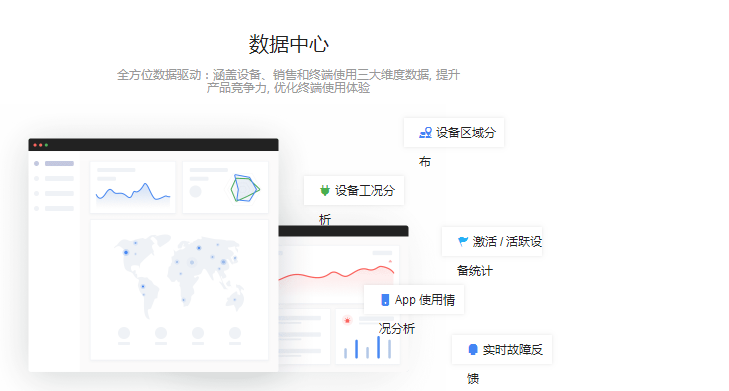Open the 设备区域分 feature card
This screenshot has height=391, width=729.
(x=454, y=133)
